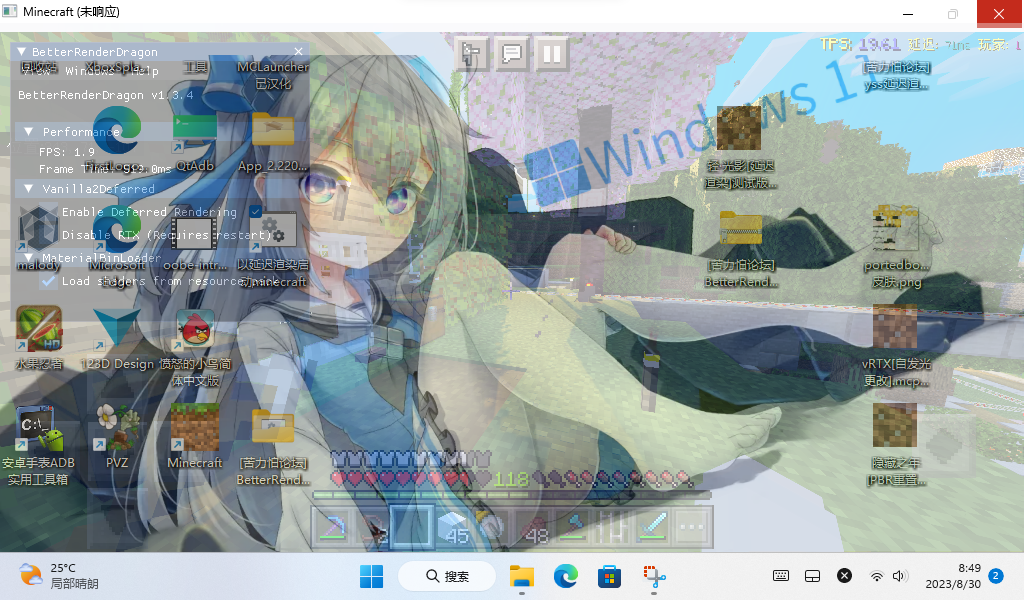
Task: Open the Minecraft grass block desktop shortcut
Action: pos(195,436)
